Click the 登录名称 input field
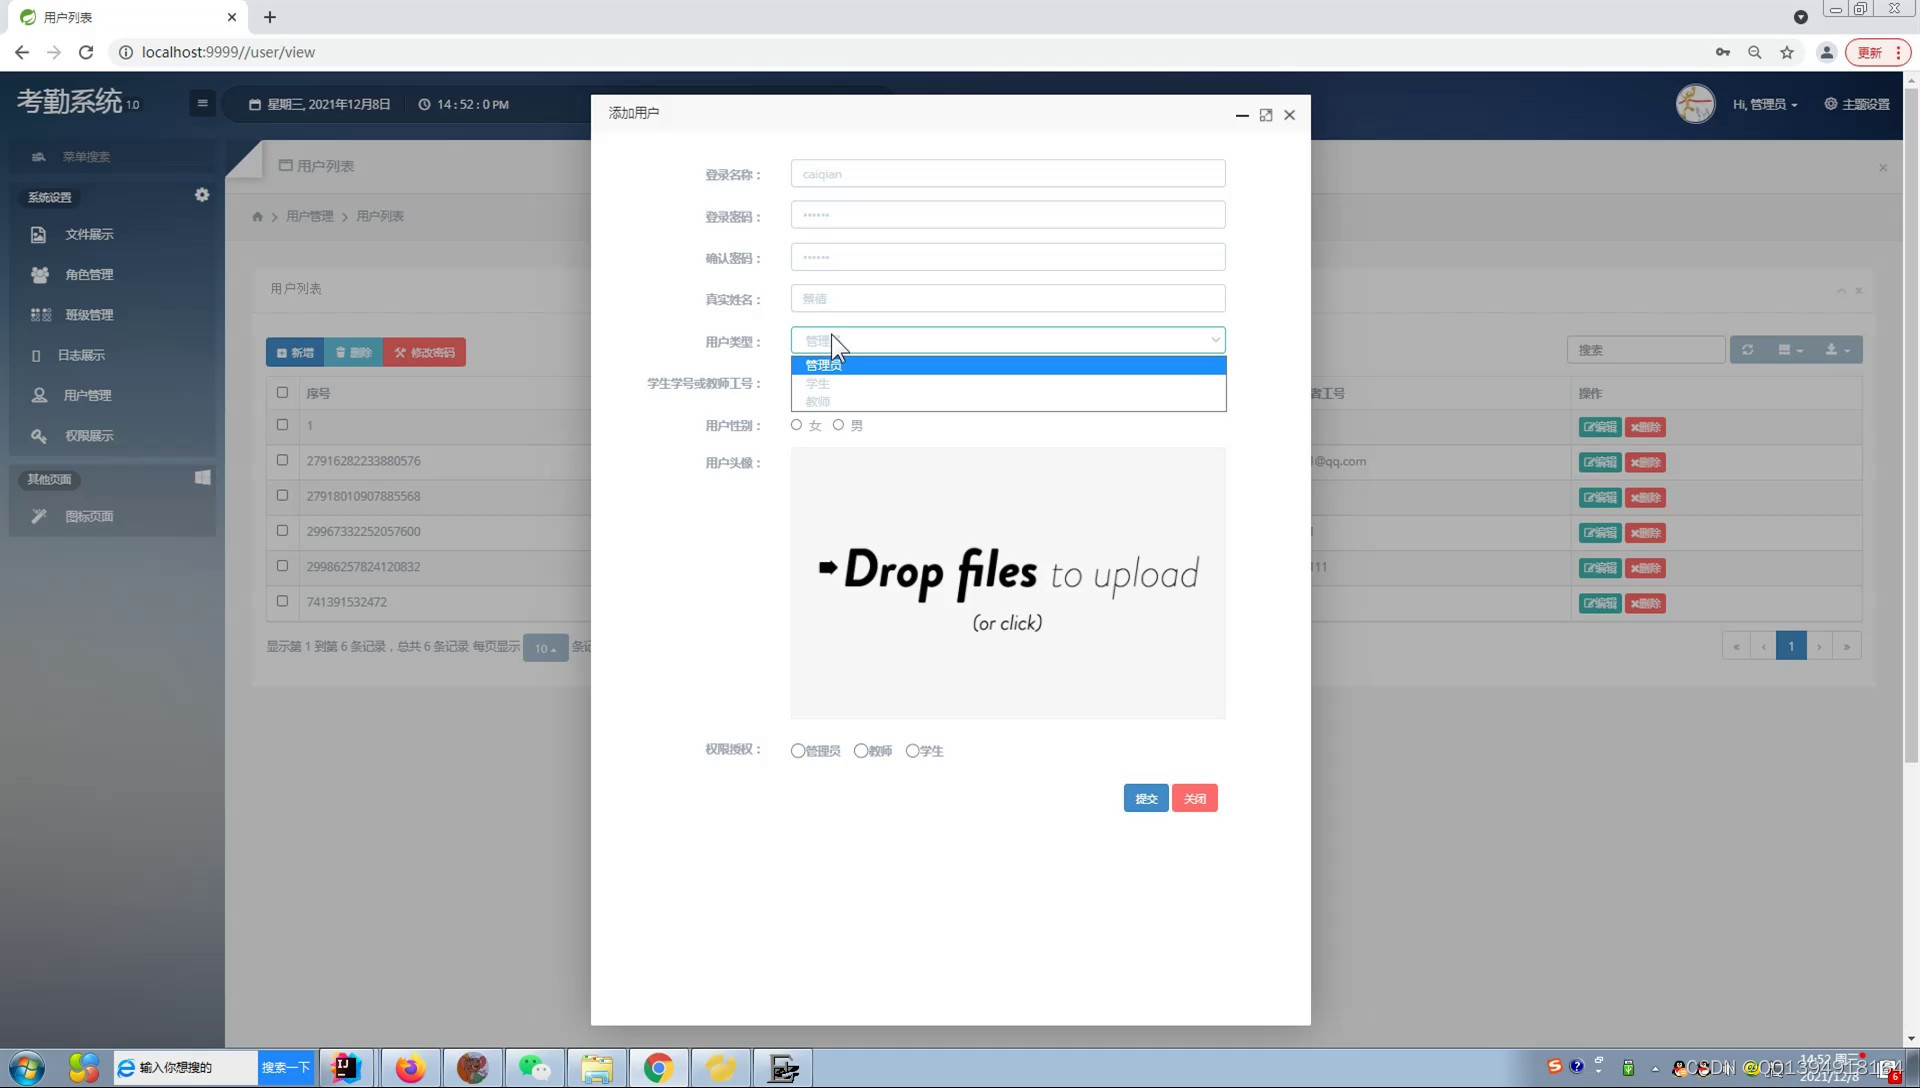The width and height of the screenshot is (1920, 1088). 1008,174
